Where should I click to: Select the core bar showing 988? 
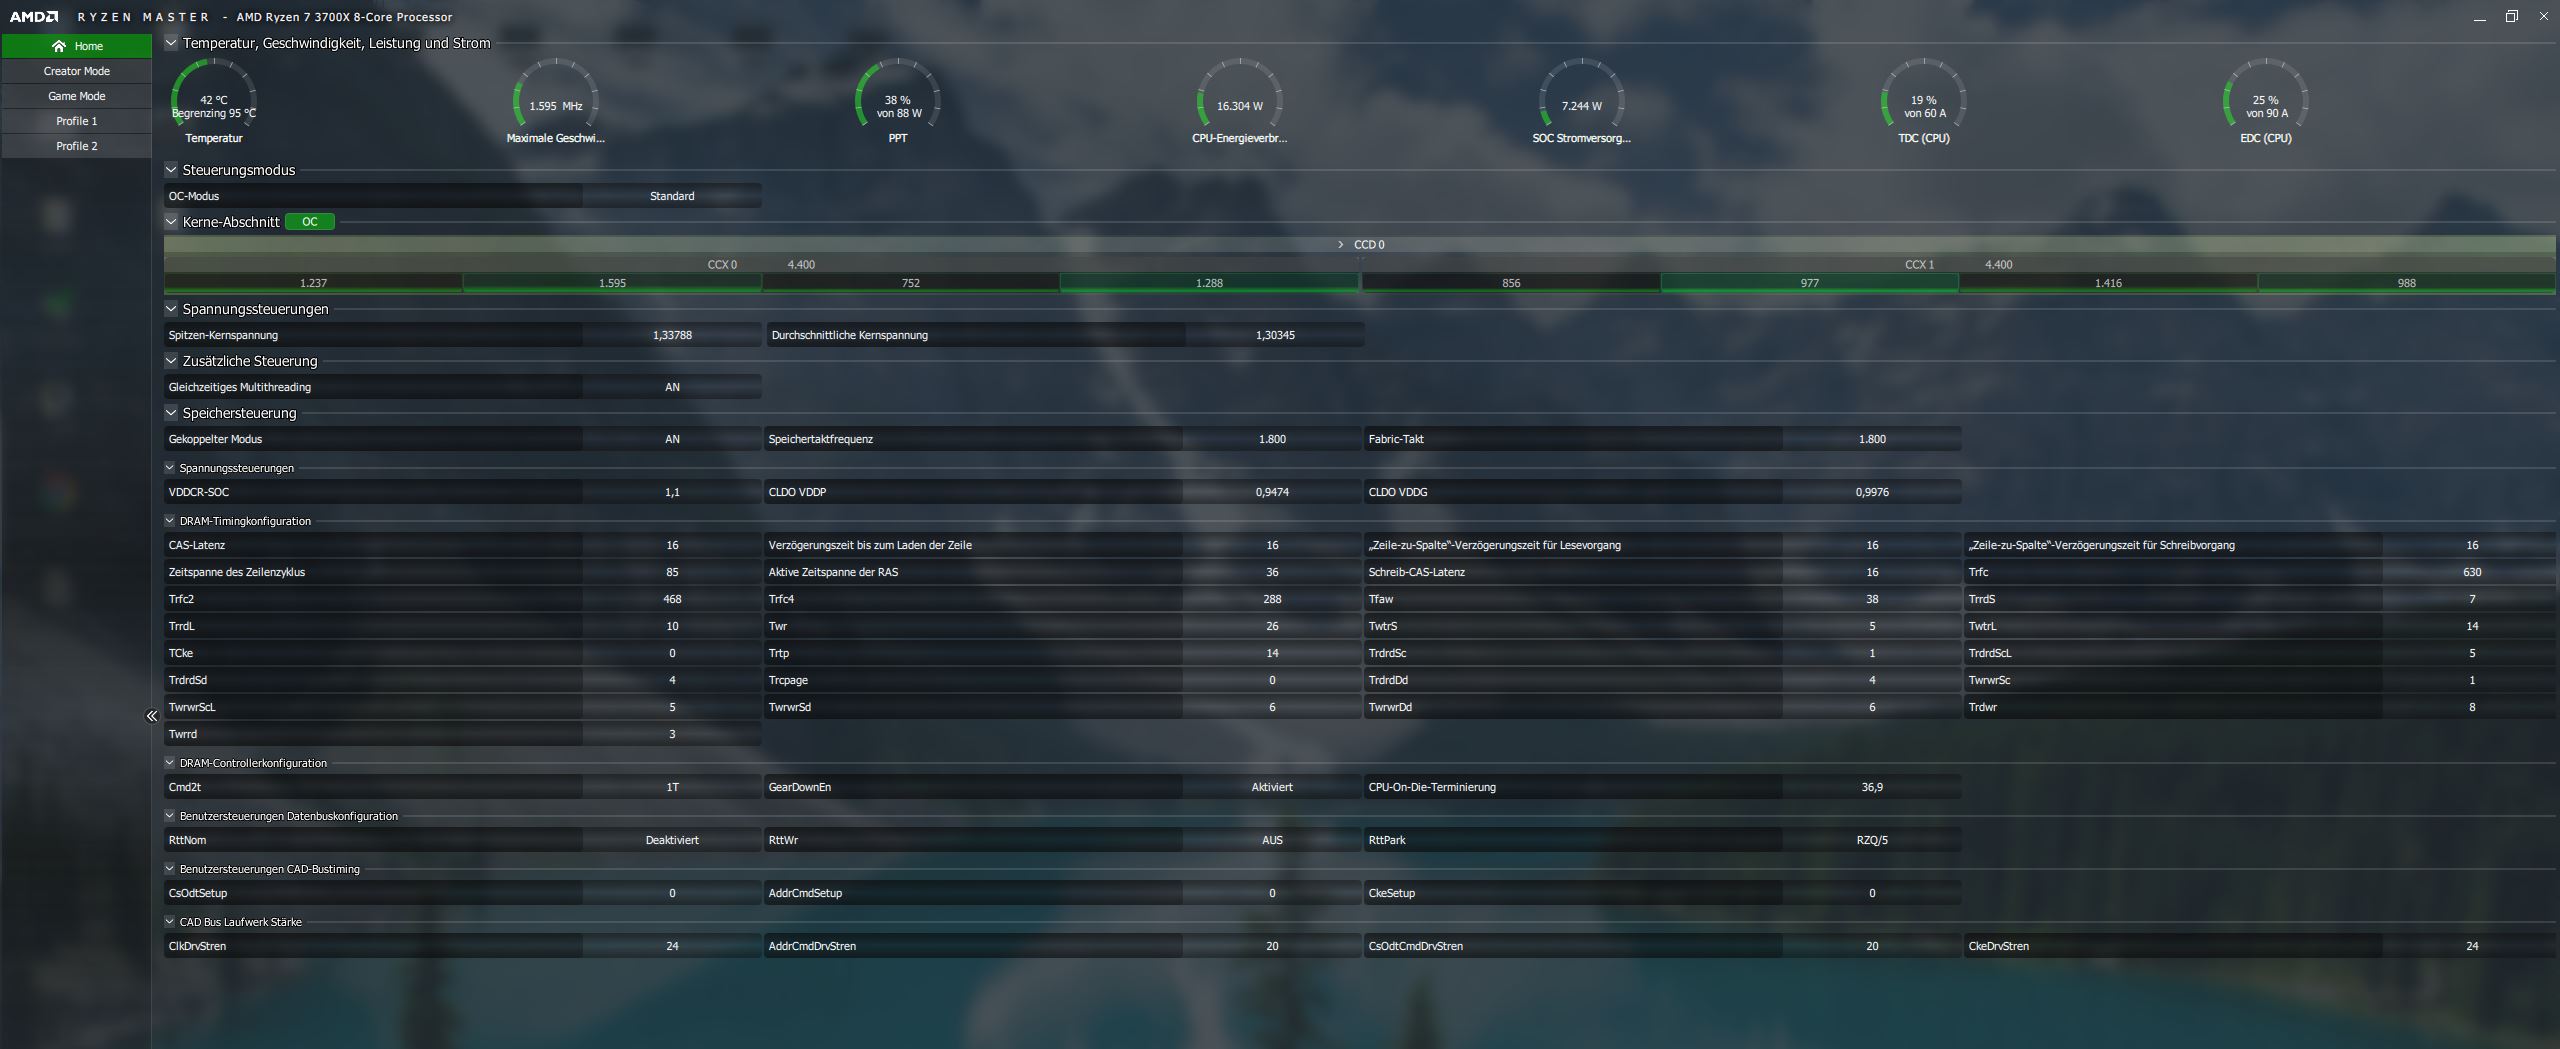point(2407,283)
